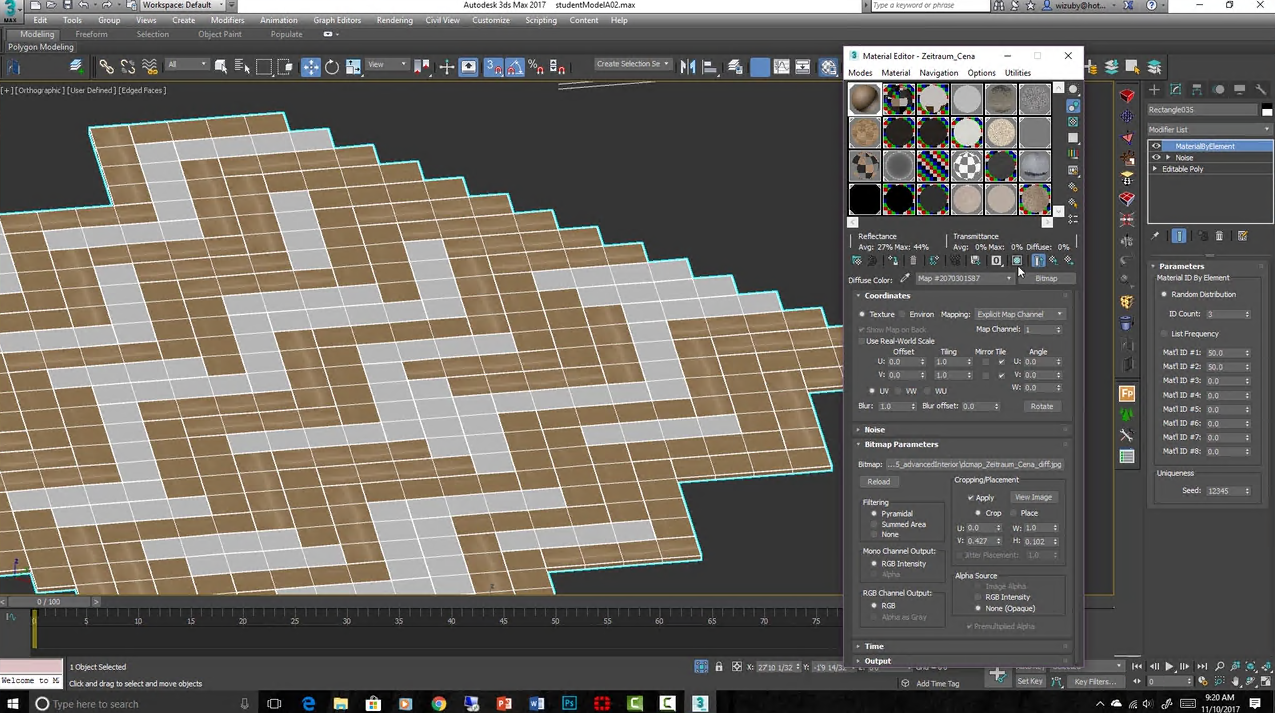The image size is (1275, 713).
Task: Open the Navigation menu in Material Editor
Action: [x=938, y=73]
